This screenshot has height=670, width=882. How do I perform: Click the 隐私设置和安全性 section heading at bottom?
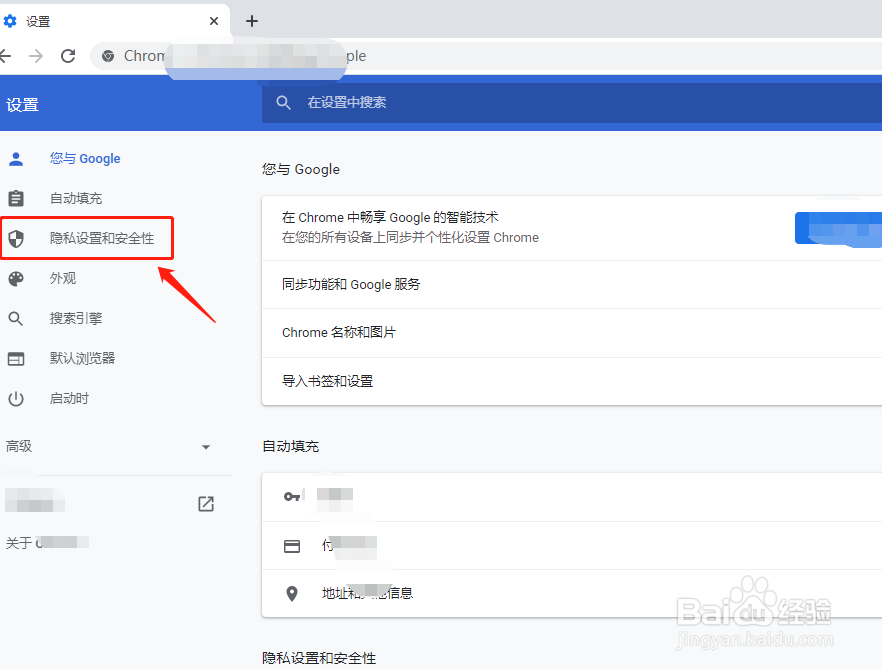pyautogui.click(x=319, y=658)
